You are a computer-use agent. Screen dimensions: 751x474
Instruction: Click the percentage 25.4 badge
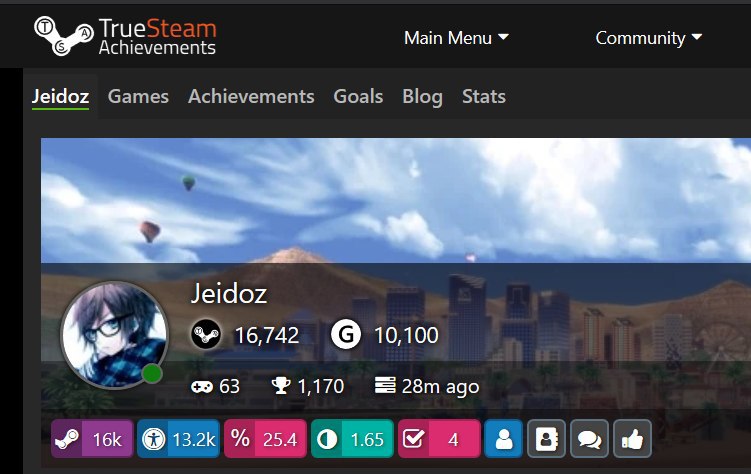265,439
